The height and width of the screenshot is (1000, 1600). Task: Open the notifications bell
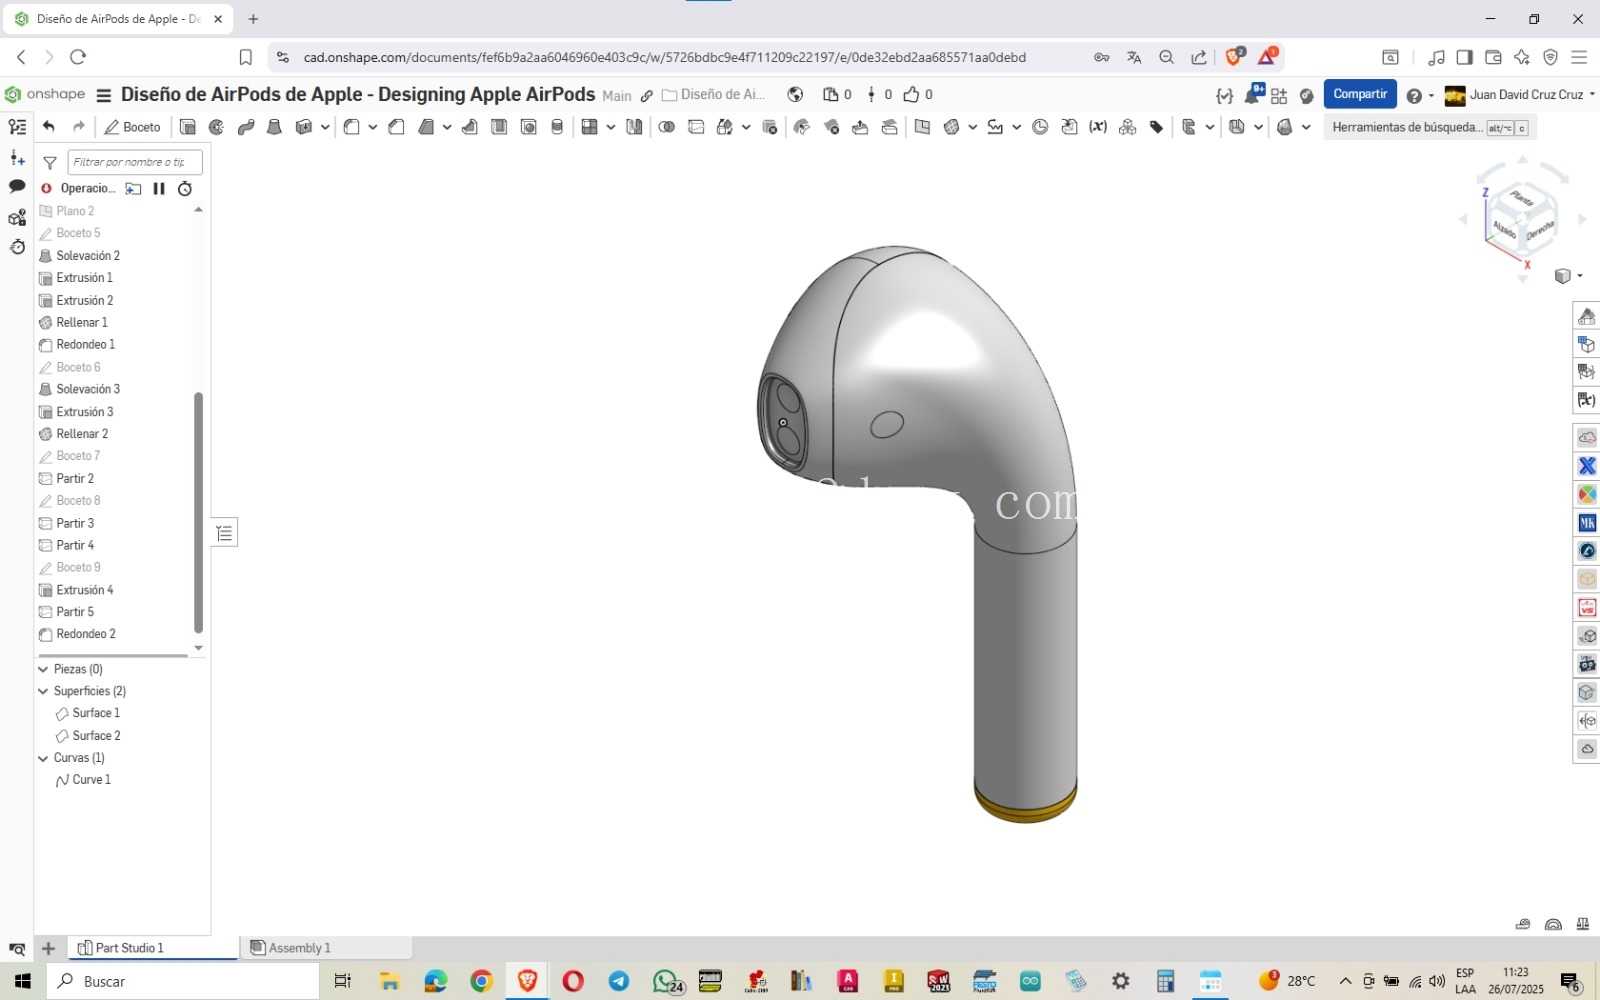(1252, 94)
